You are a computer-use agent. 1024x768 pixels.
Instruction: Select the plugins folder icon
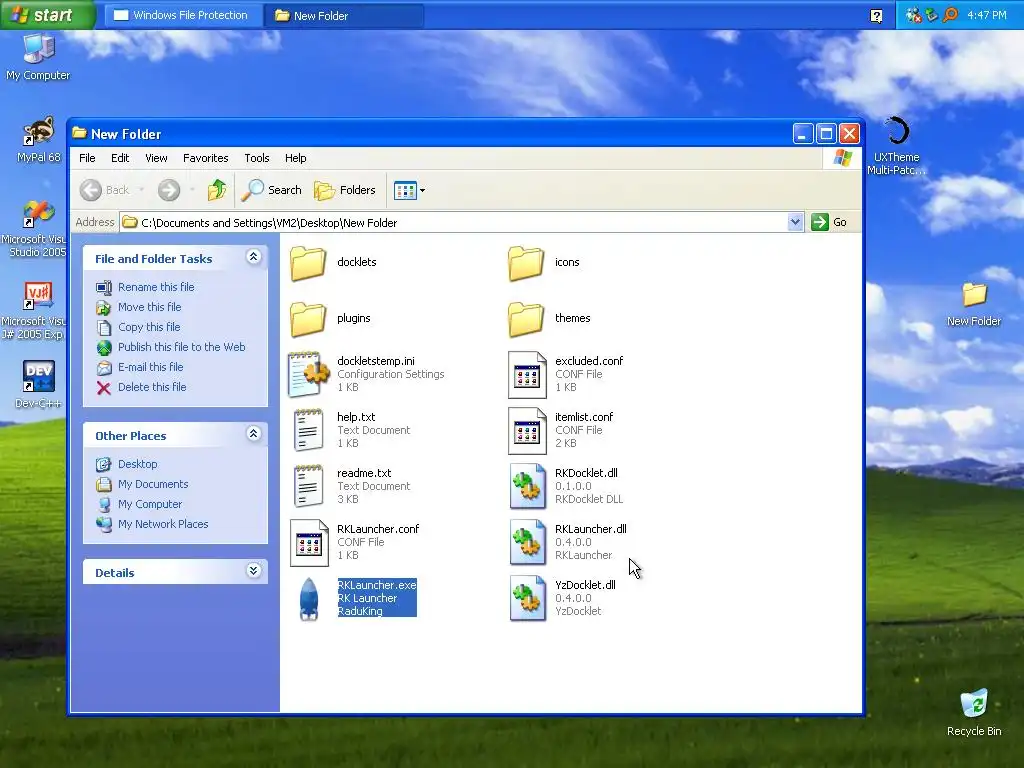tap(308, 319)
